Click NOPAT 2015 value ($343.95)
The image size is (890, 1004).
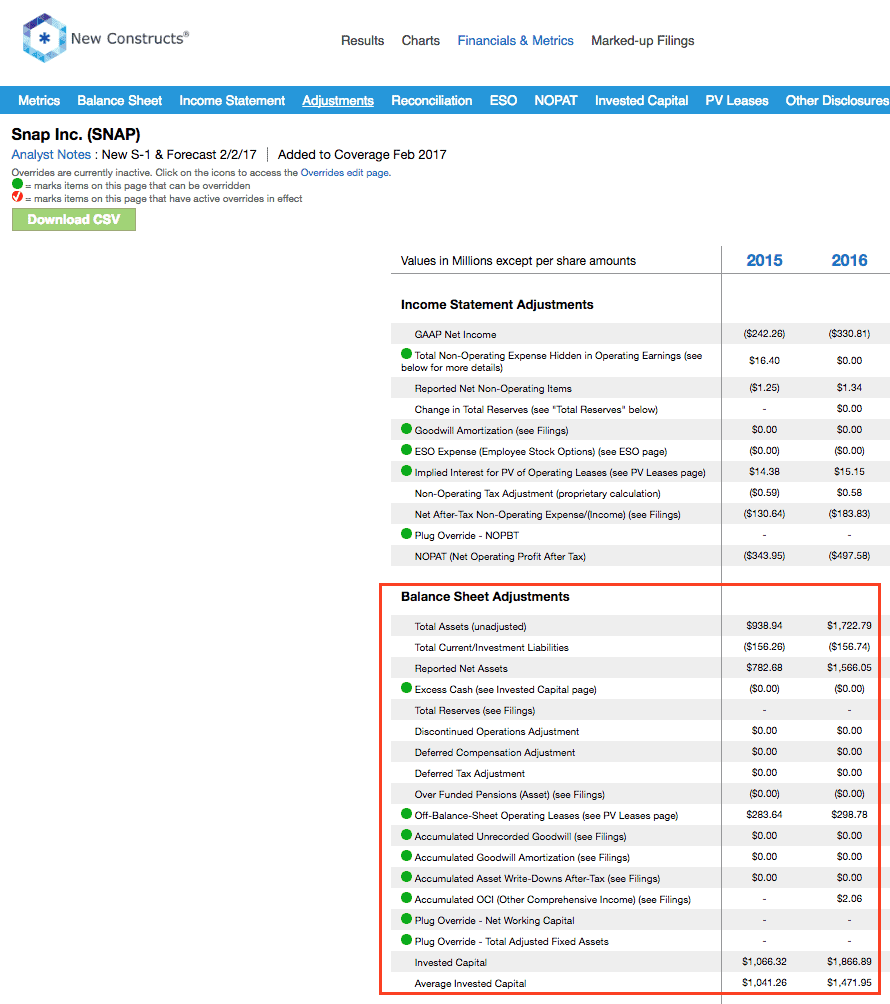(x=764, y=556)
